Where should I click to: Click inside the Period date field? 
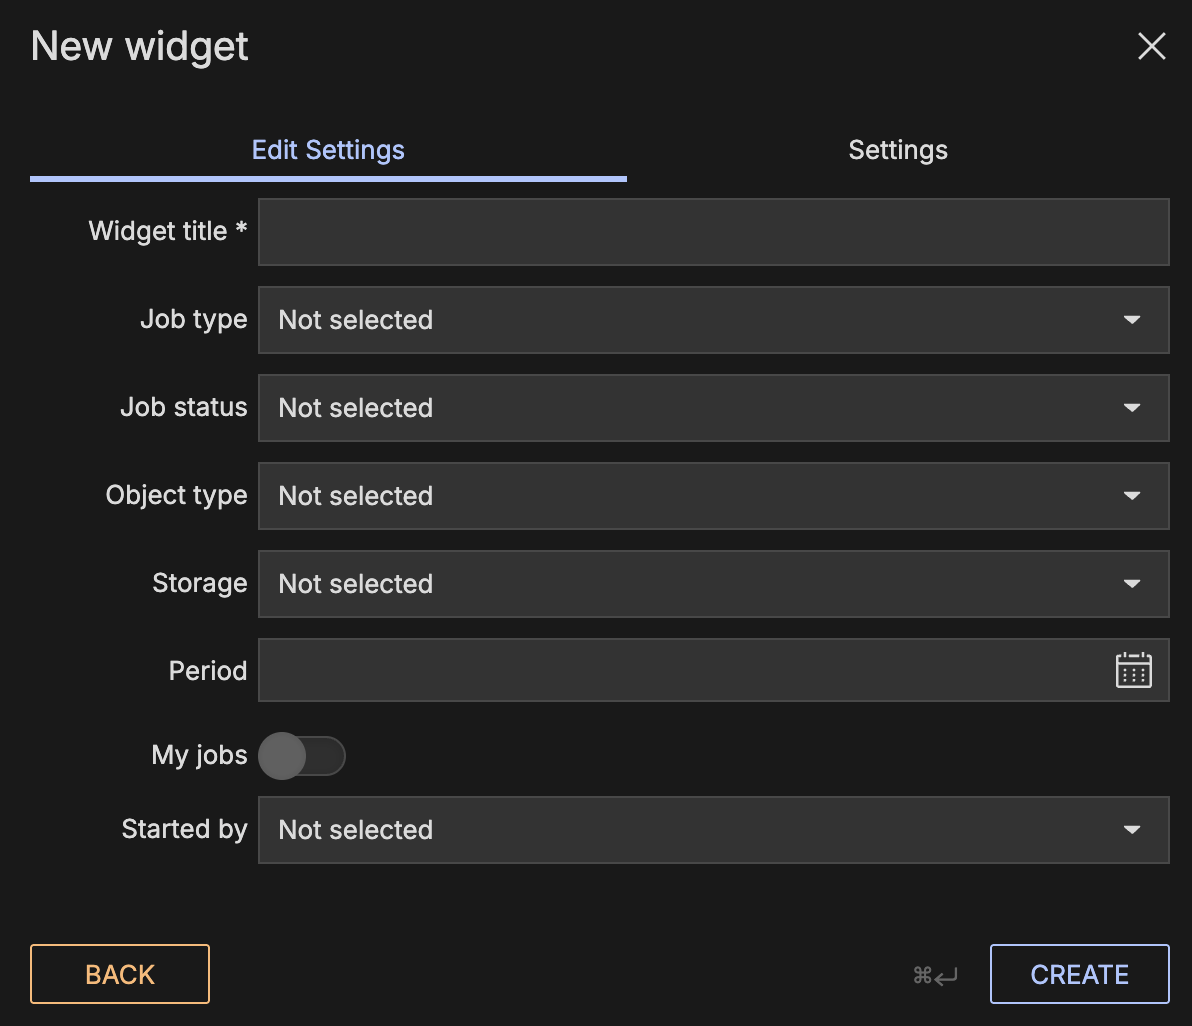pos(680,670)
